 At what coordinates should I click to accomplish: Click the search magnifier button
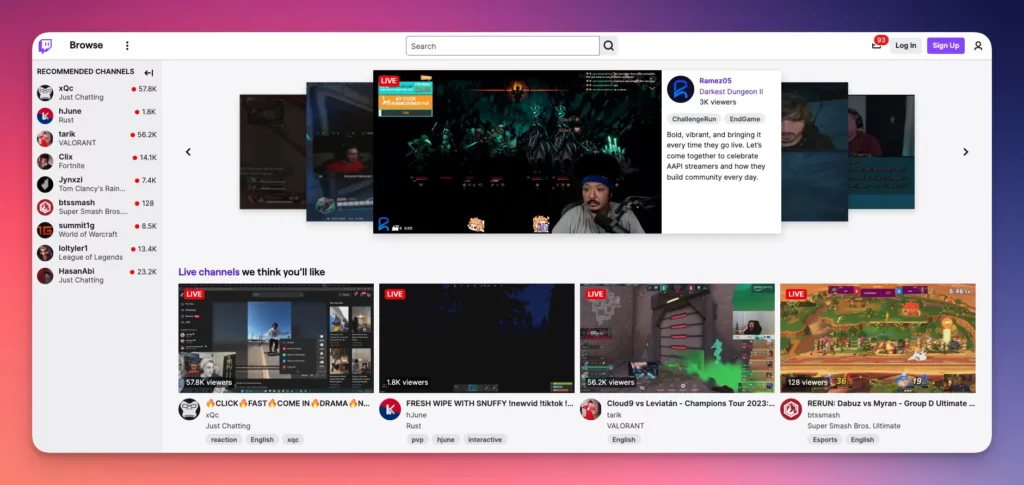609,46
